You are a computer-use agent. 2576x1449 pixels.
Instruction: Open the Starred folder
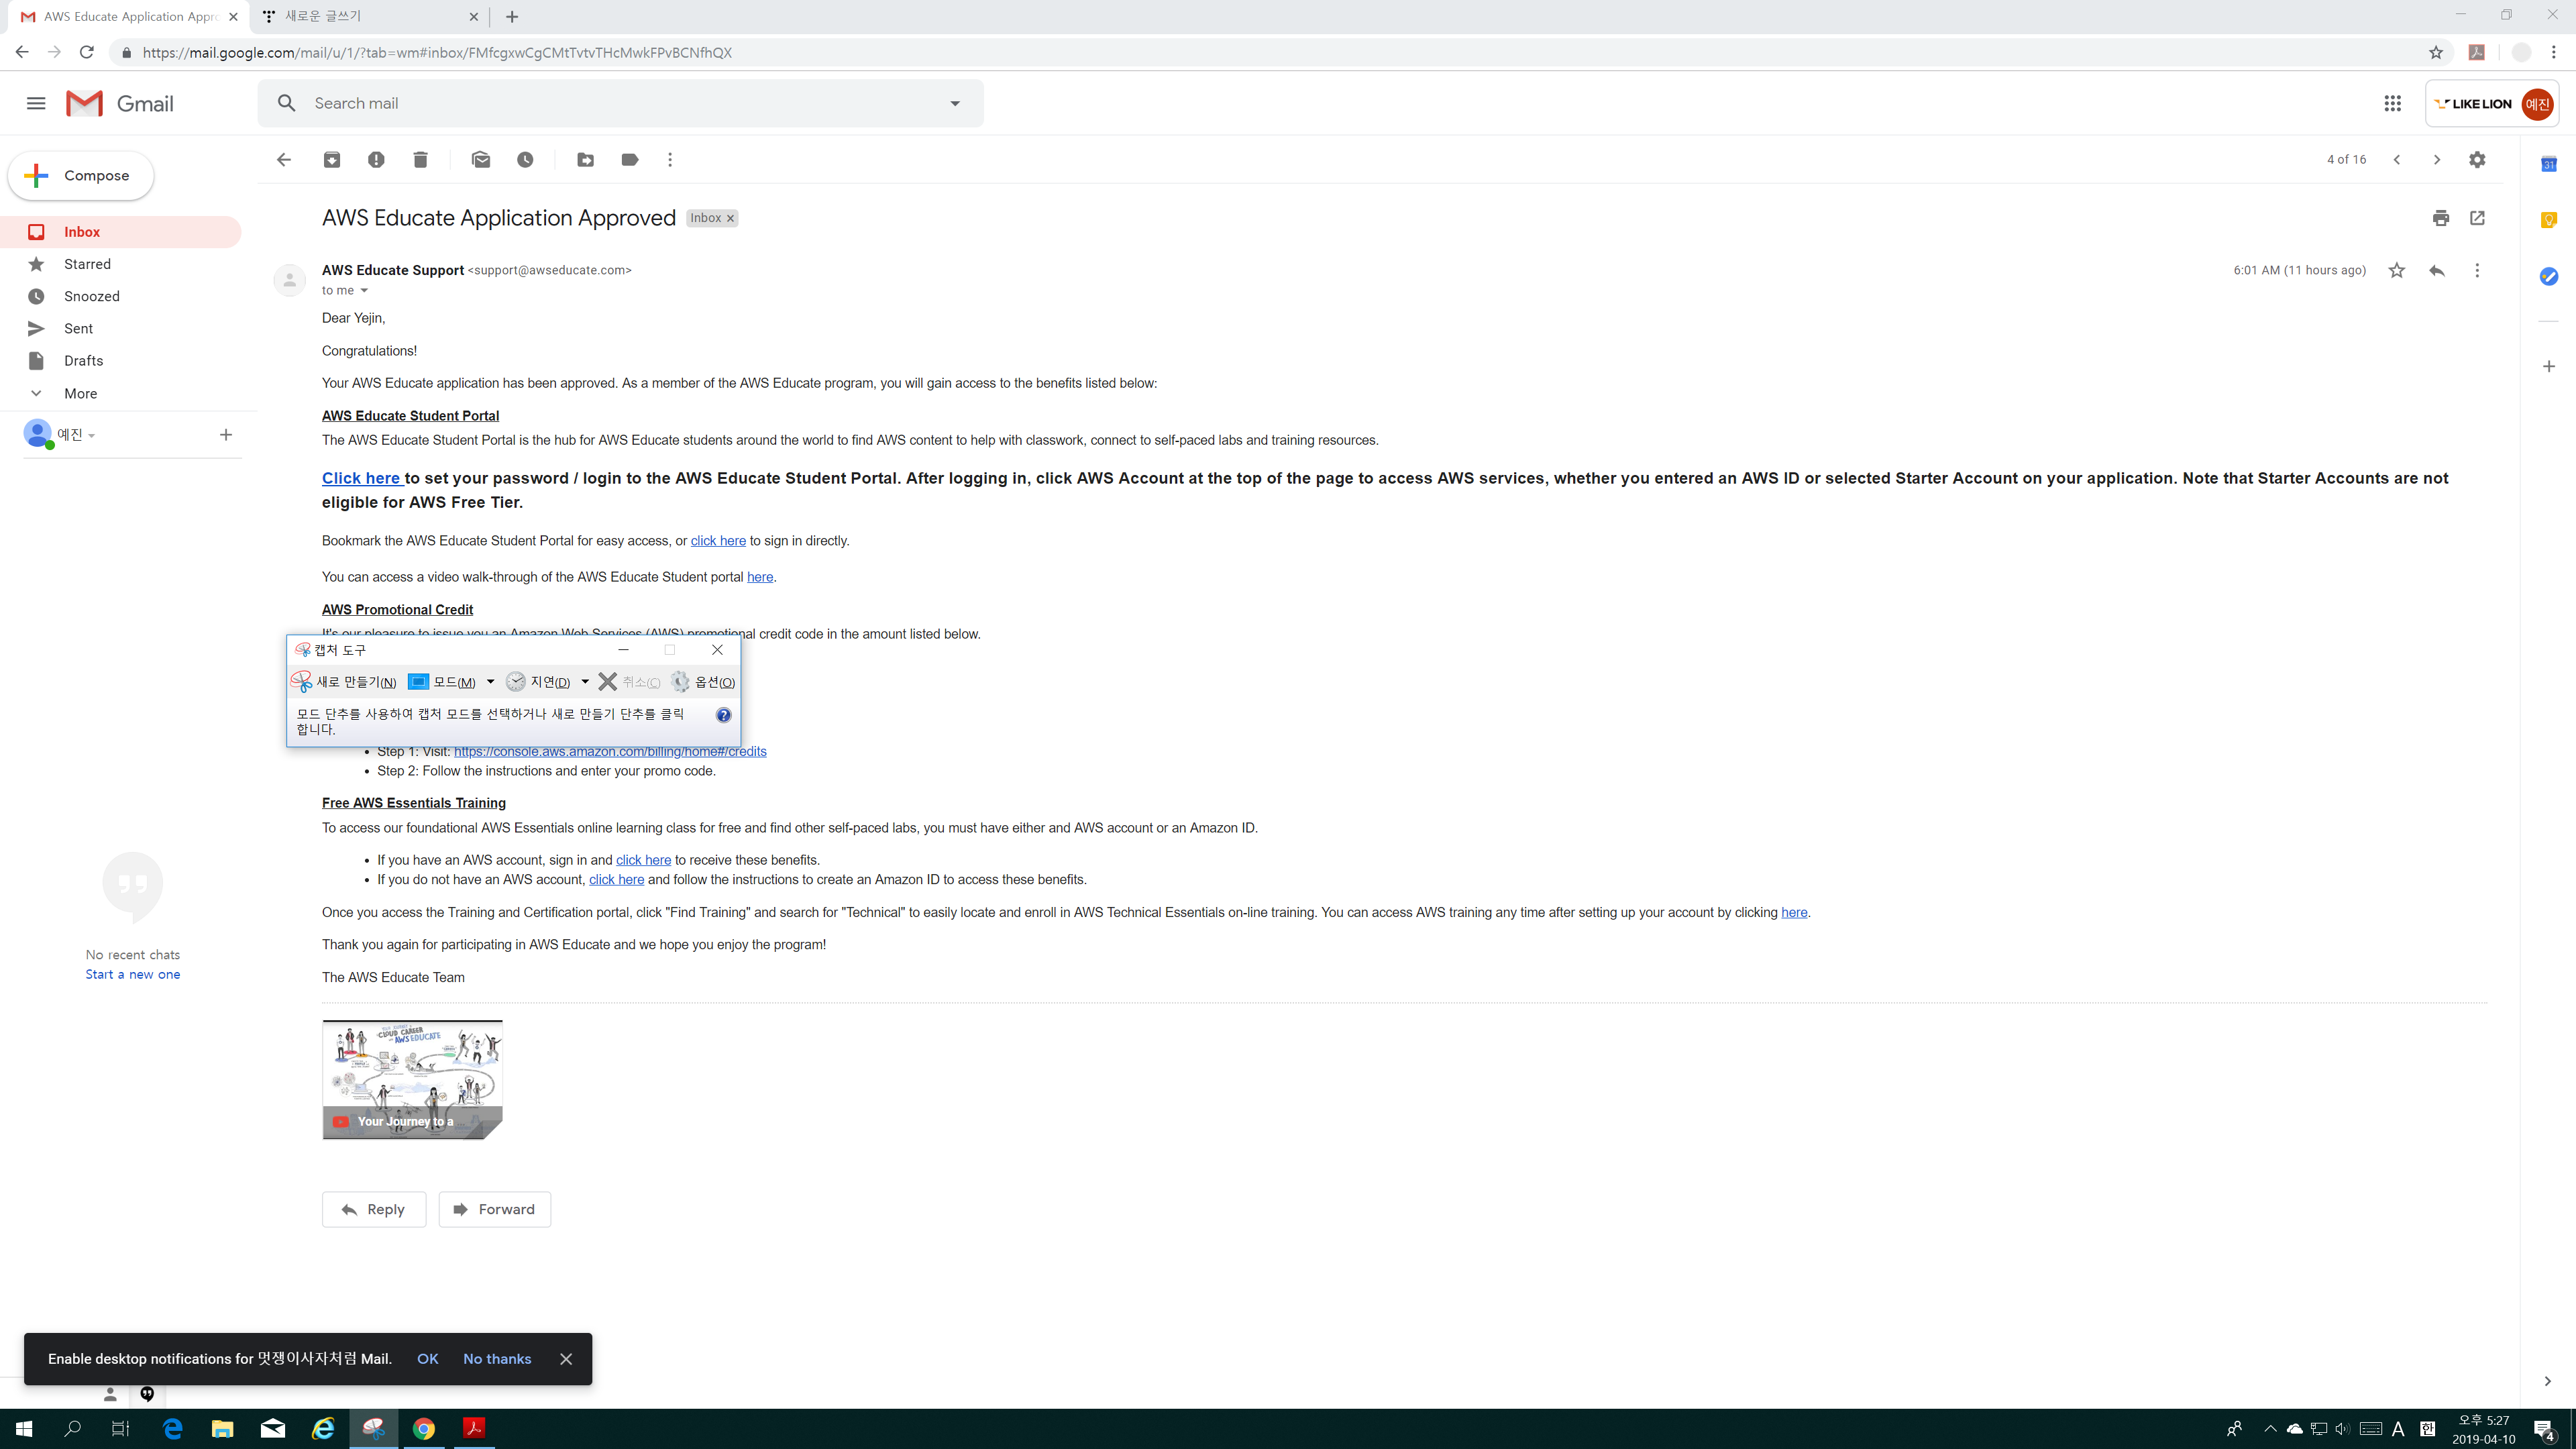click(87, 264)
